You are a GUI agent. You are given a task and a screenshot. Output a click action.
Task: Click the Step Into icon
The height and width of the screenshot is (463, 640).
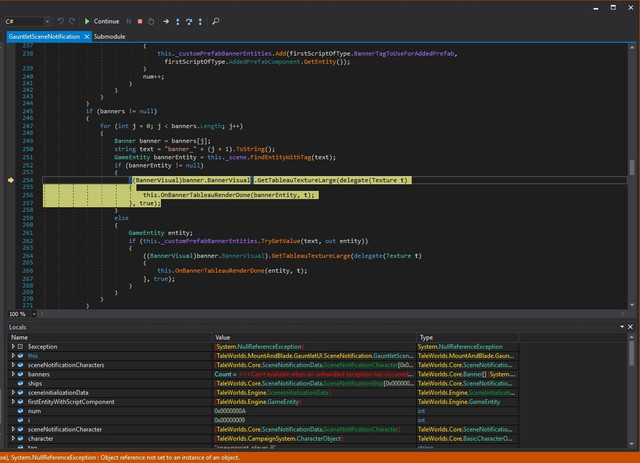[178, 21]
